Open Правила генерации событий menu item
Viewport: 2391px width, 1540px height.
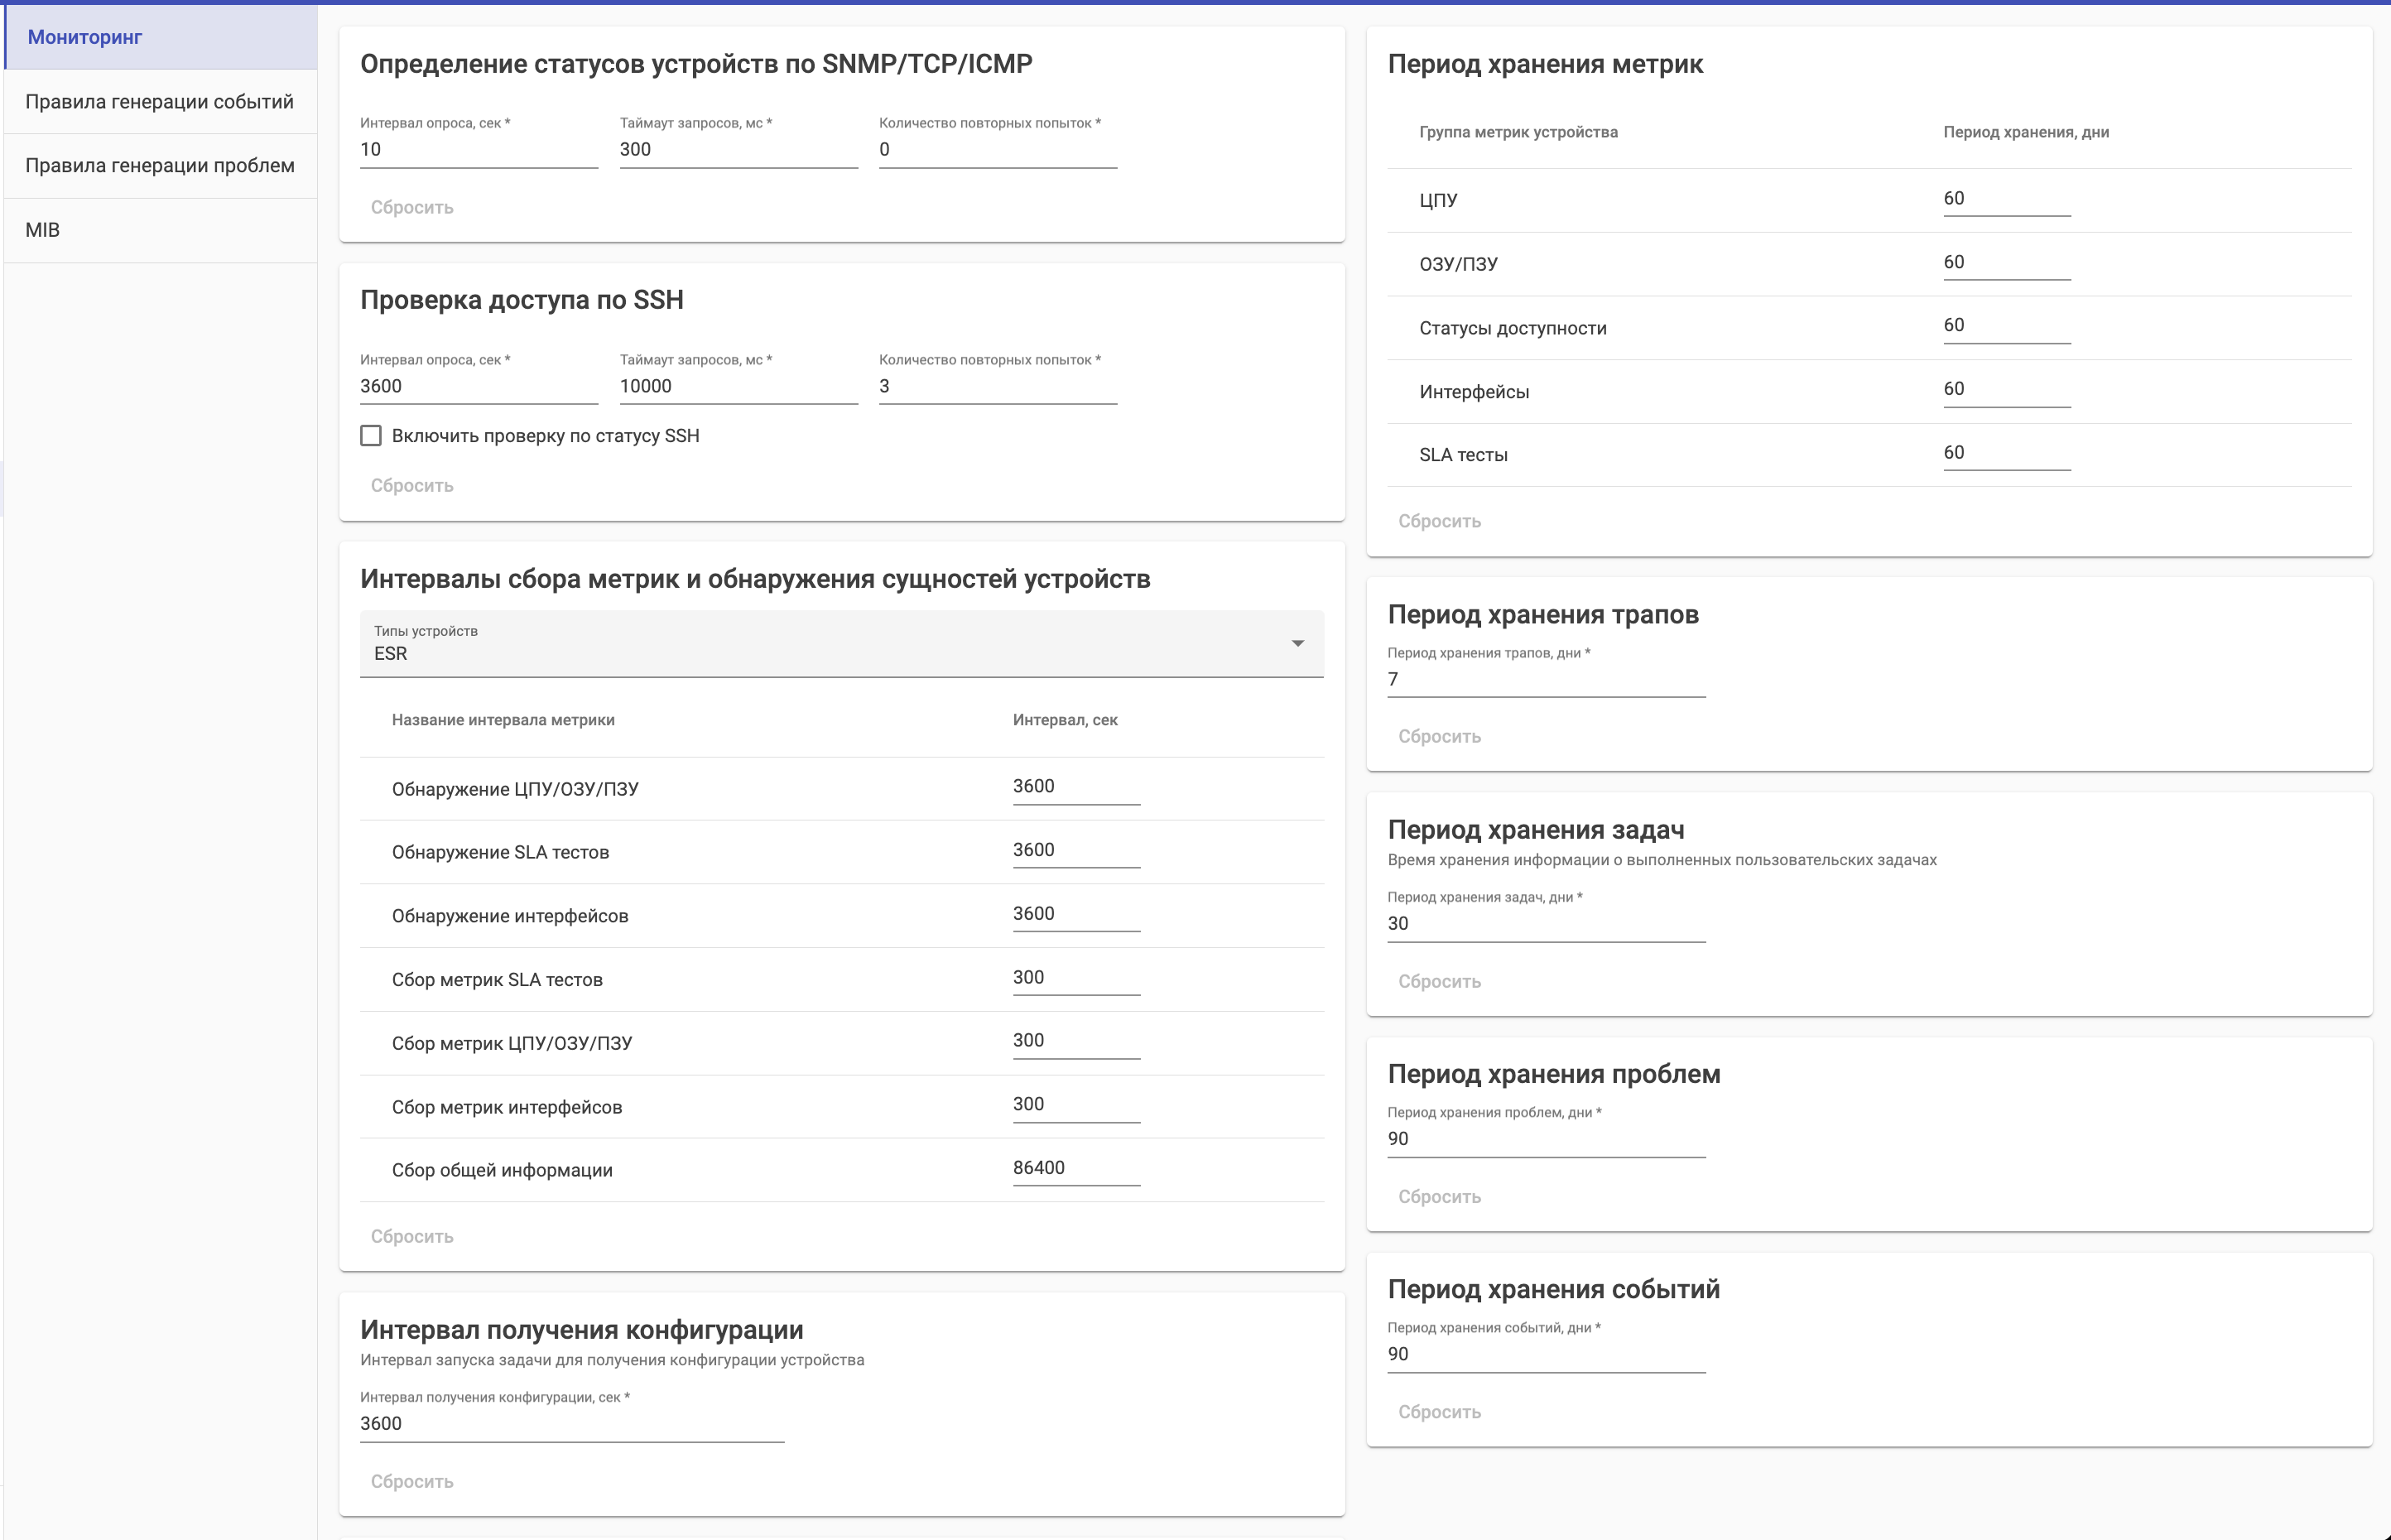pos(160,102)
